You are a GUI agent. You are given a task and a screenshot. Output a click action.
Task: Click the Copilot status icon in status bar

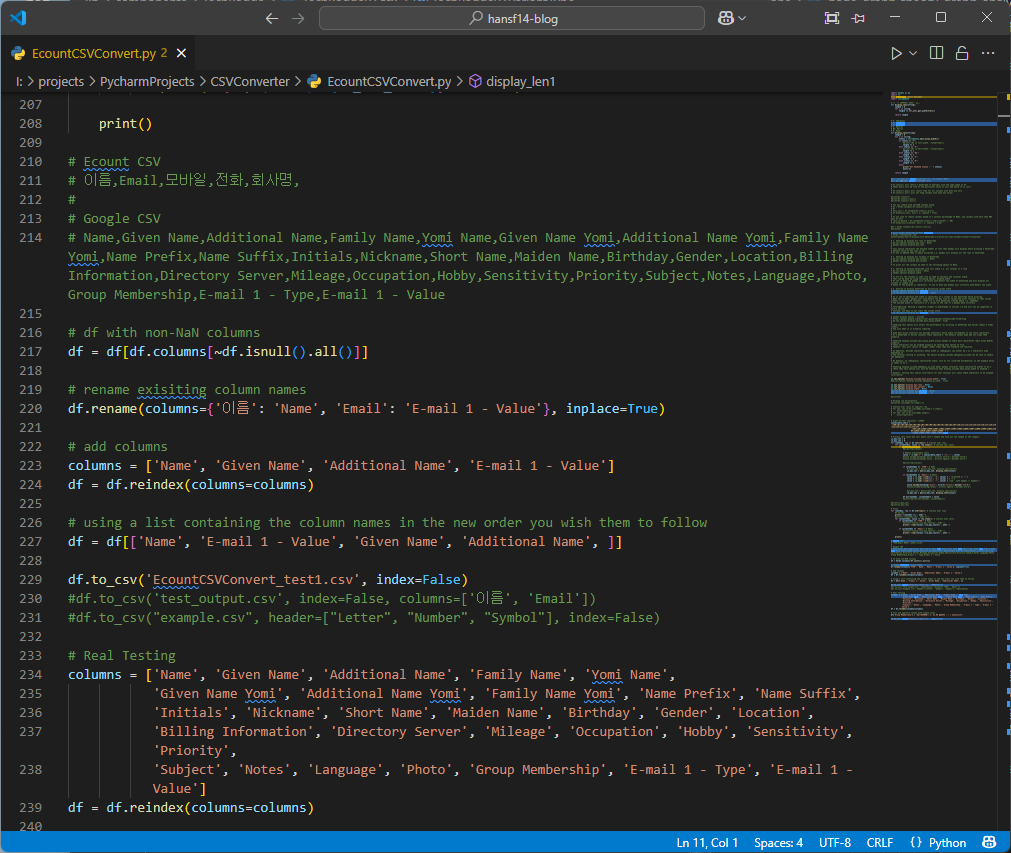pos(989,842)
